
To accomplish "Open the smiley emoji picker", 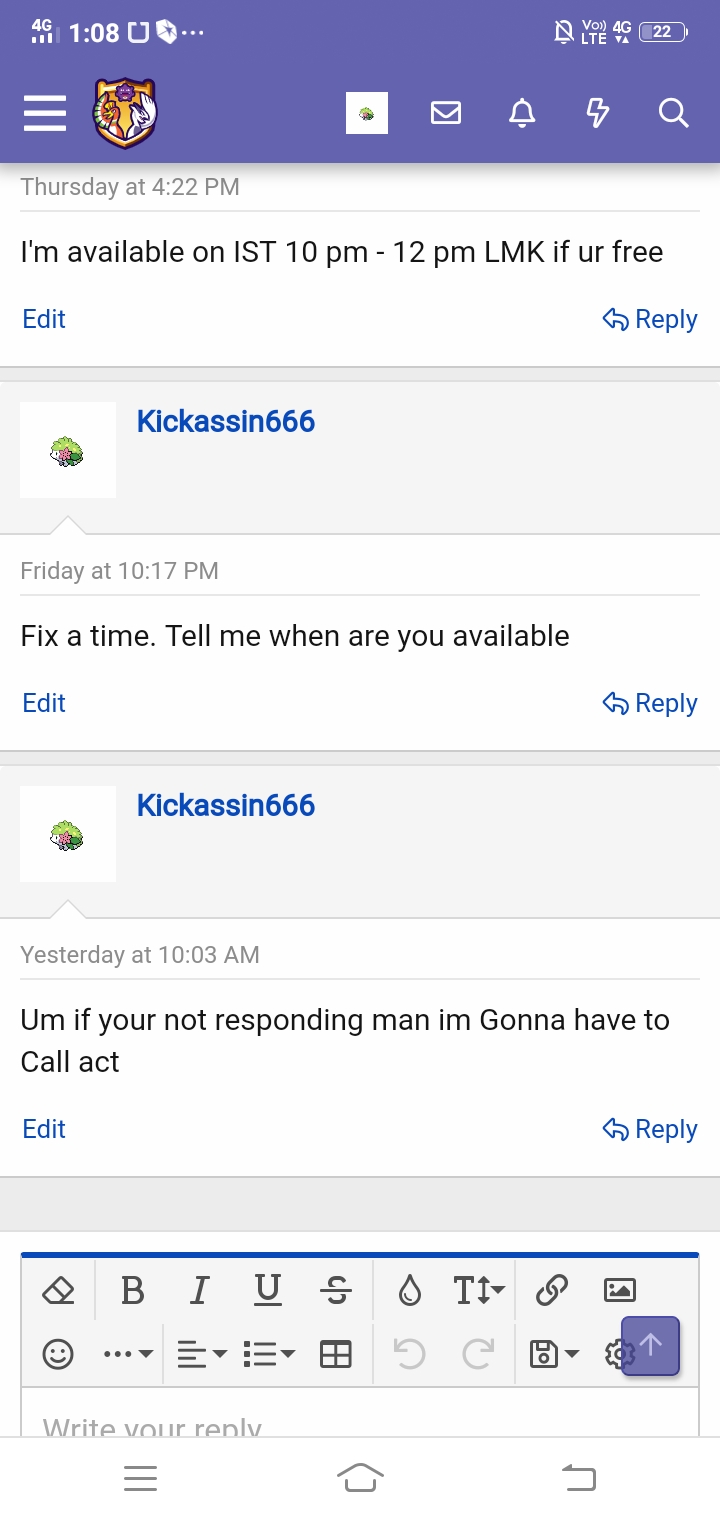I will (x=59, y=1354).
